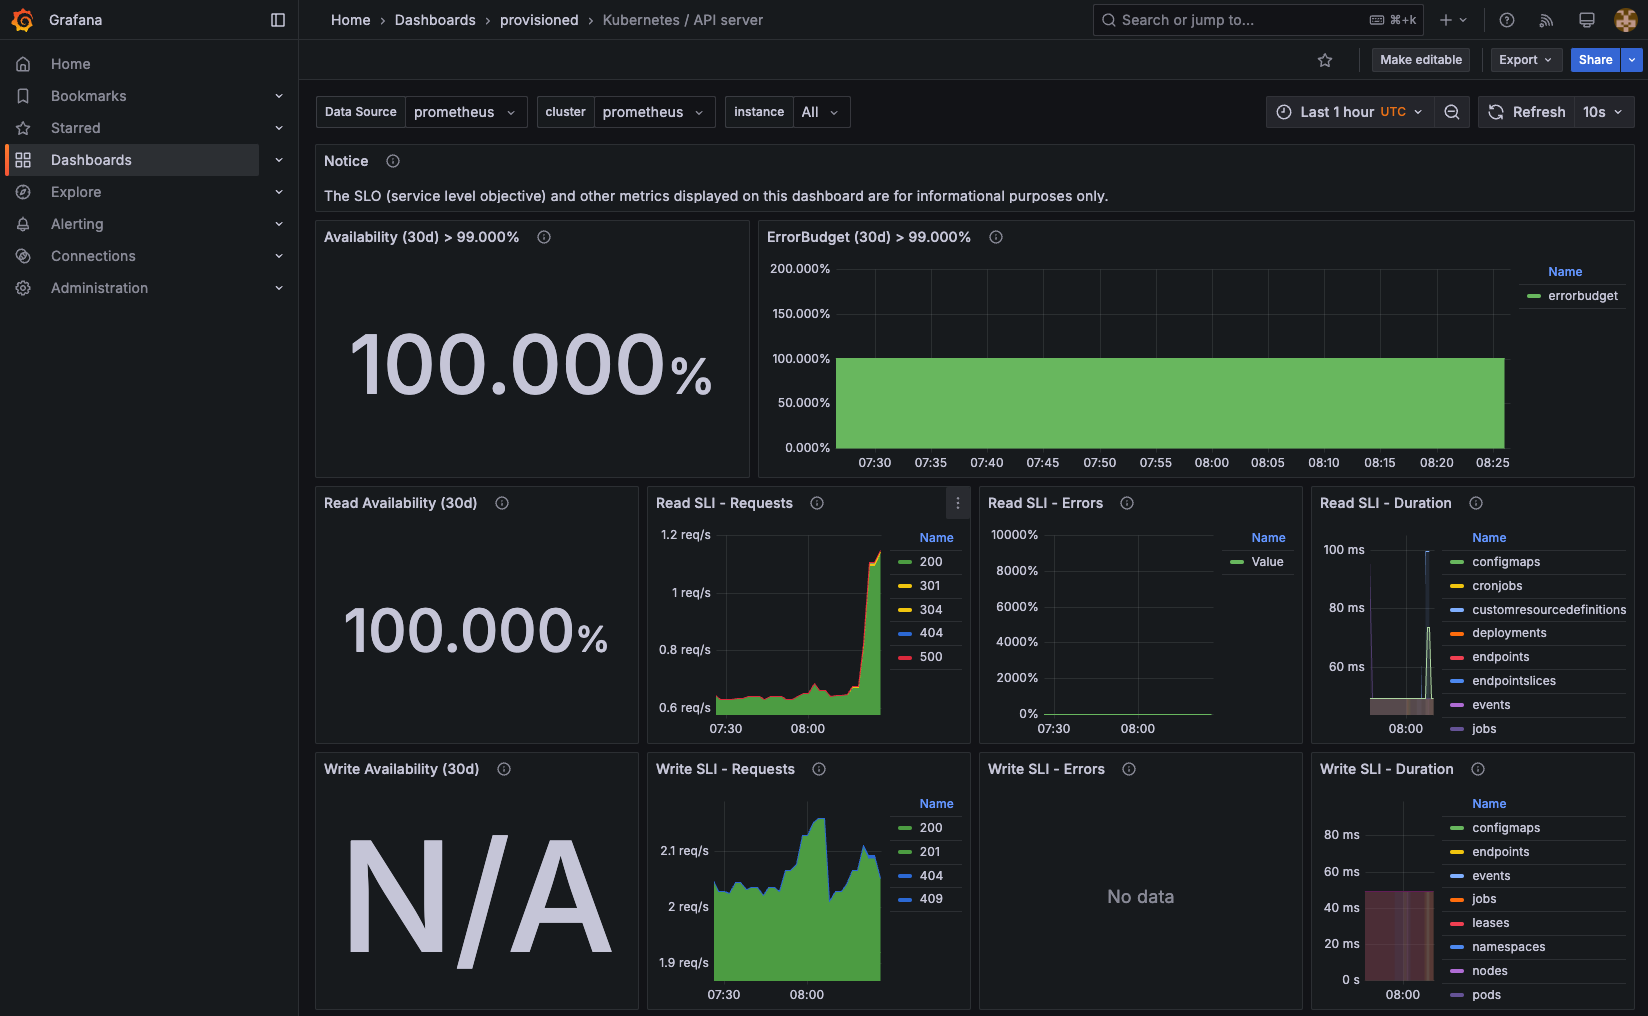Open the Explore section
This screenshot has height=1016, width=1648.
coord(76,191)
